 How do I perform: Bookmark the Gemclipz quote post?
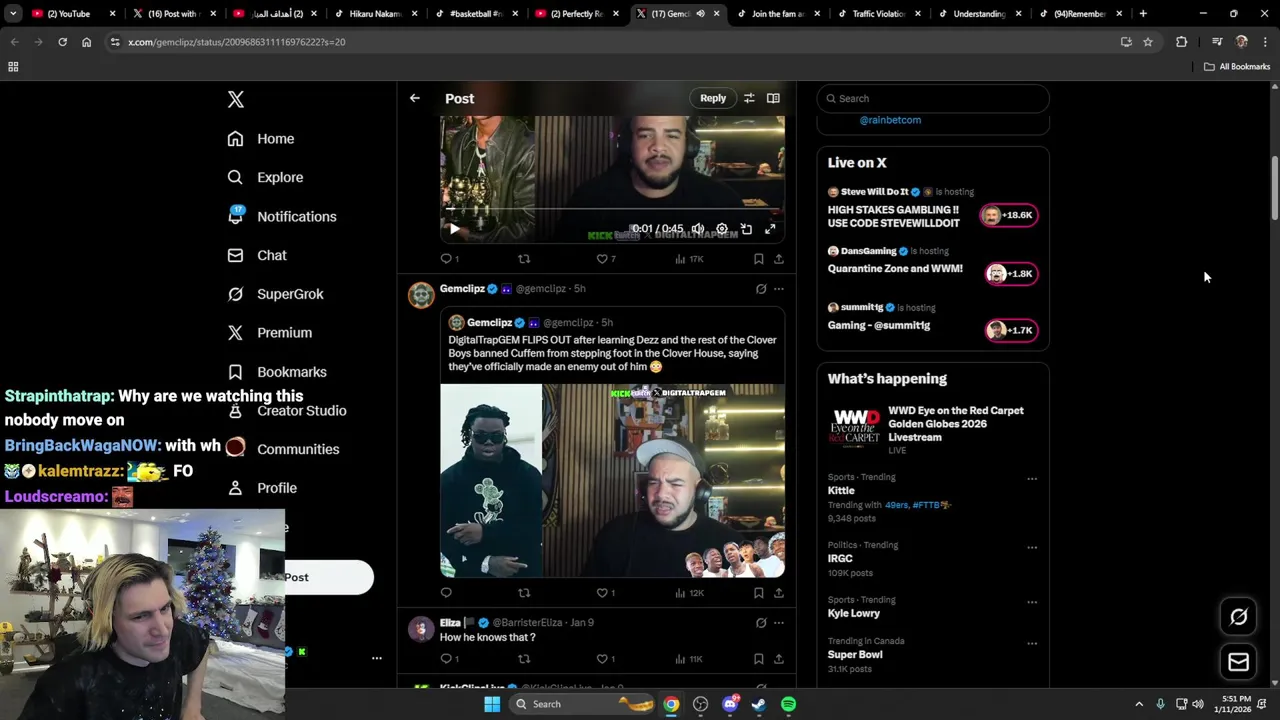click(x=759, y=593)
